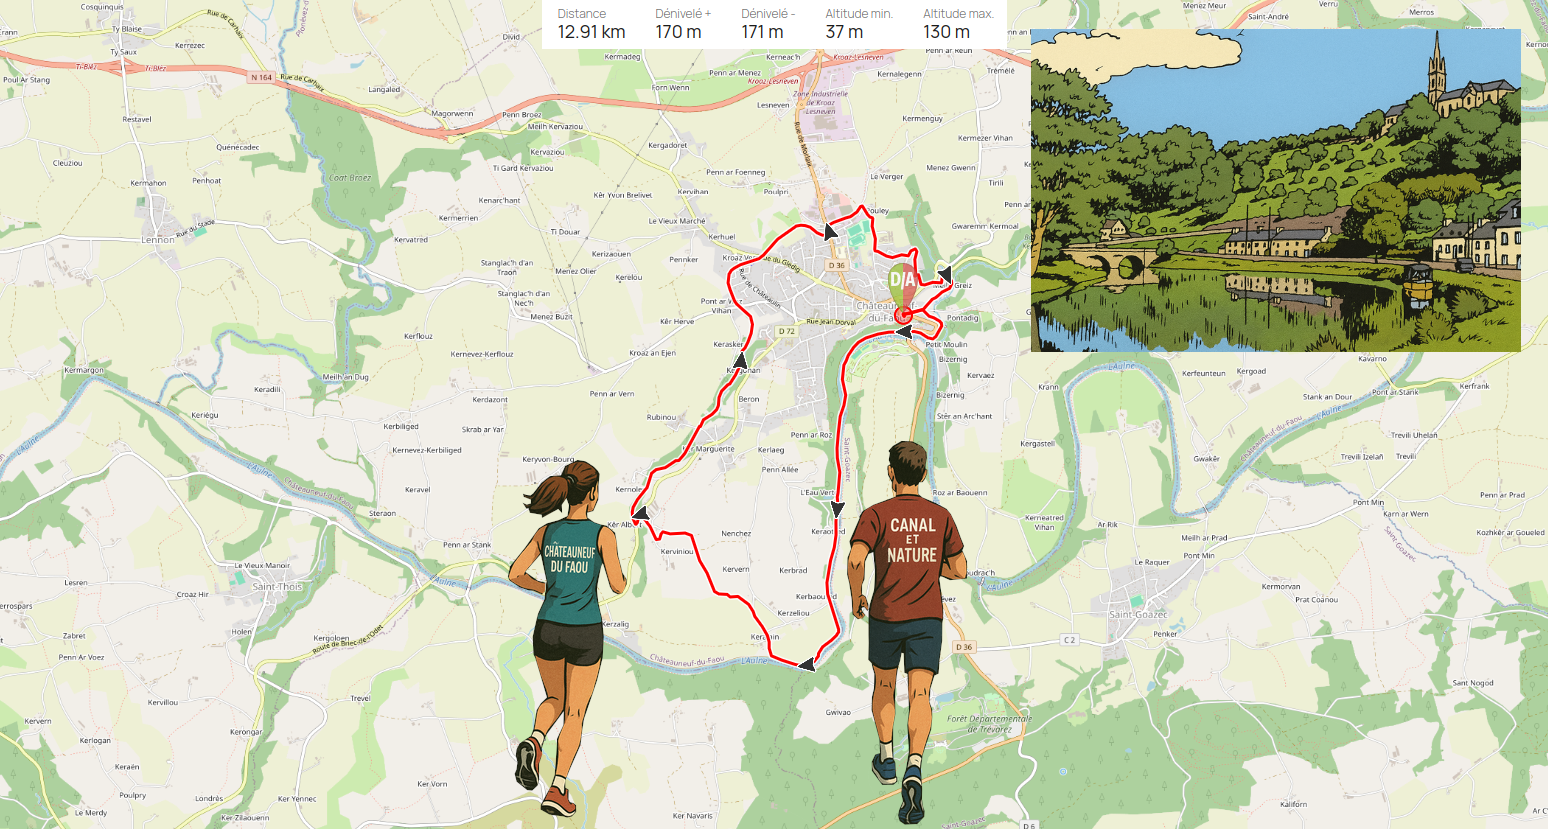This screenshot has height=829, width=1548.
Task: Select the direction arrow by the Aulne river bend
Action: tap(806, 664)
